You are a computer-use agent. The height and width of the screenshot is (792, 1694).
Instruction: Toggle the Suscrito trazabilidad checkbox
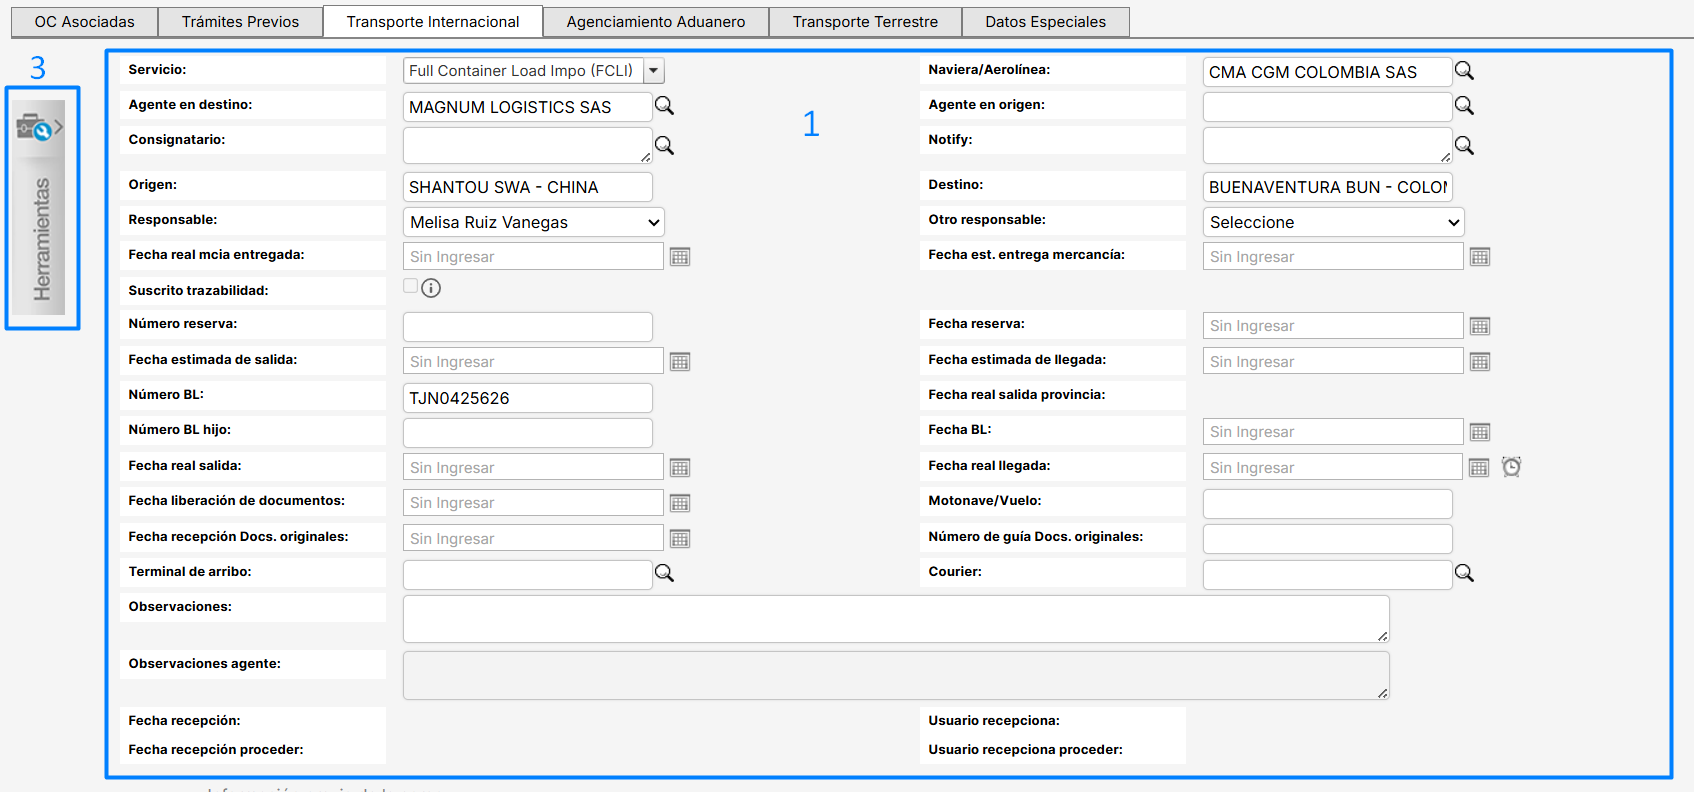tap(410, 287)
